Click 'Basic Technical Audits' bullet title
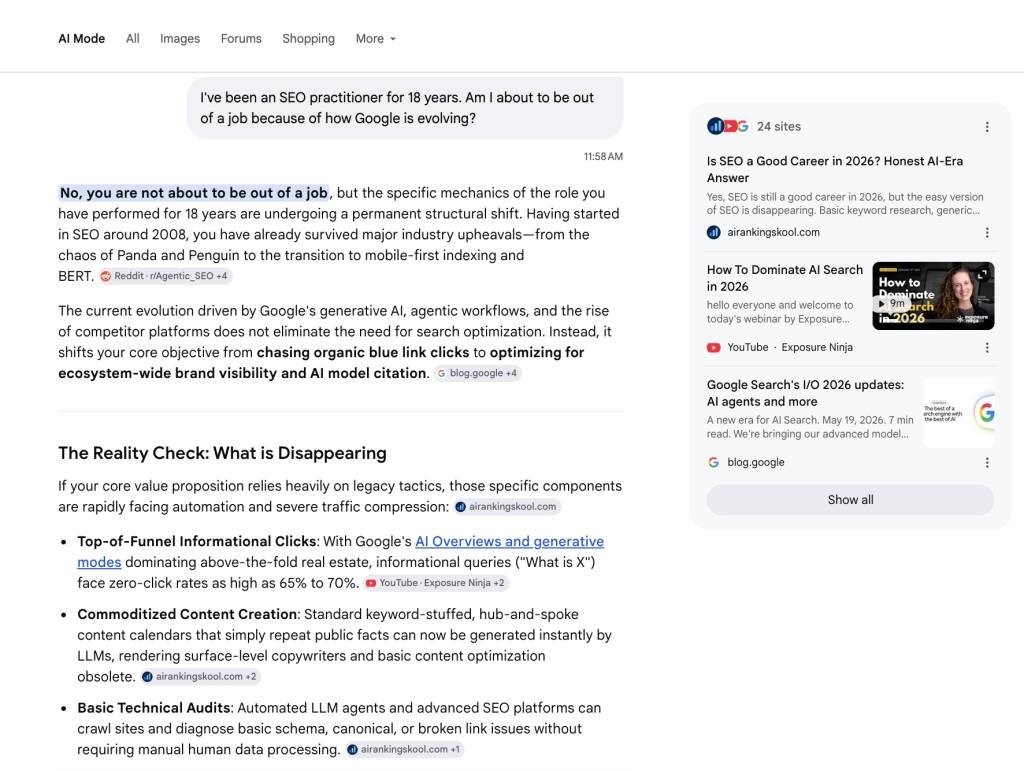This screenshot has width=1024, height=771. coord(154,708)
